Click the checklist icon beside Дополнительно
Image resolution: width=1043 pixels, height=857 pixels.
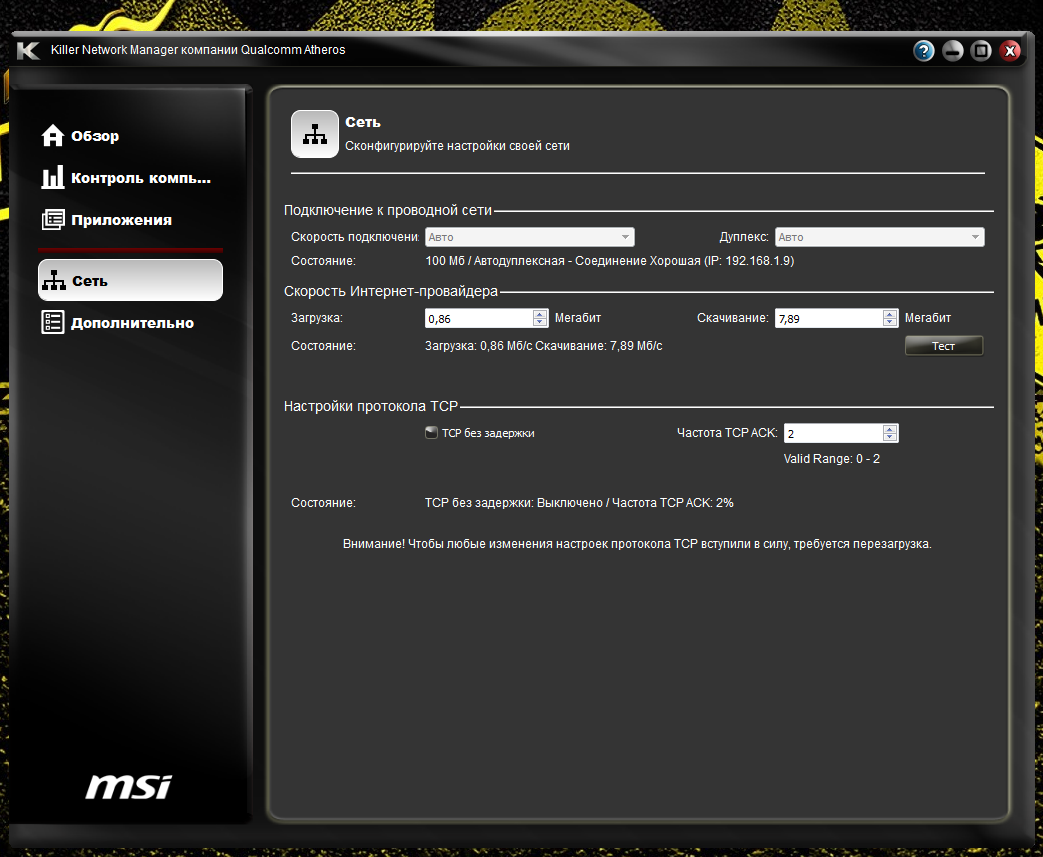pos(53,322)
